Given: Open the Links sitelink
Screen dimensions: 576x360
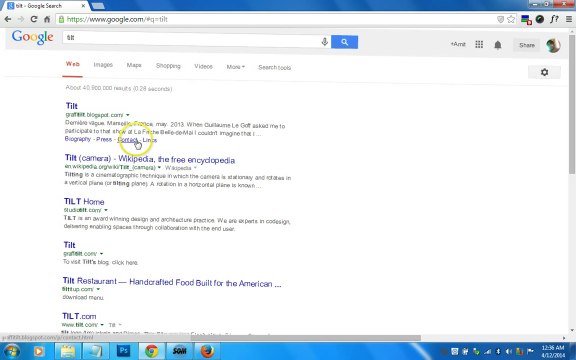Looking at the screenshot, I should coord(150,140).
